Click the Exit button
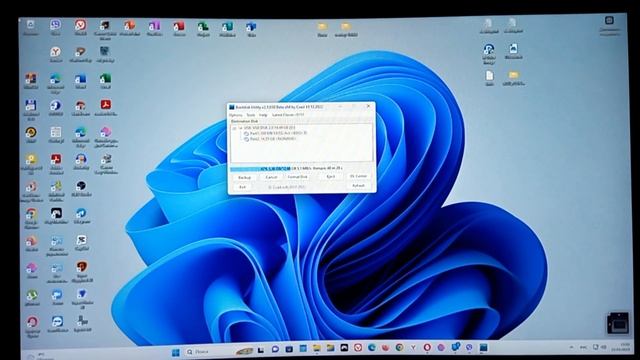640x360 pixels. click(242, 187)
